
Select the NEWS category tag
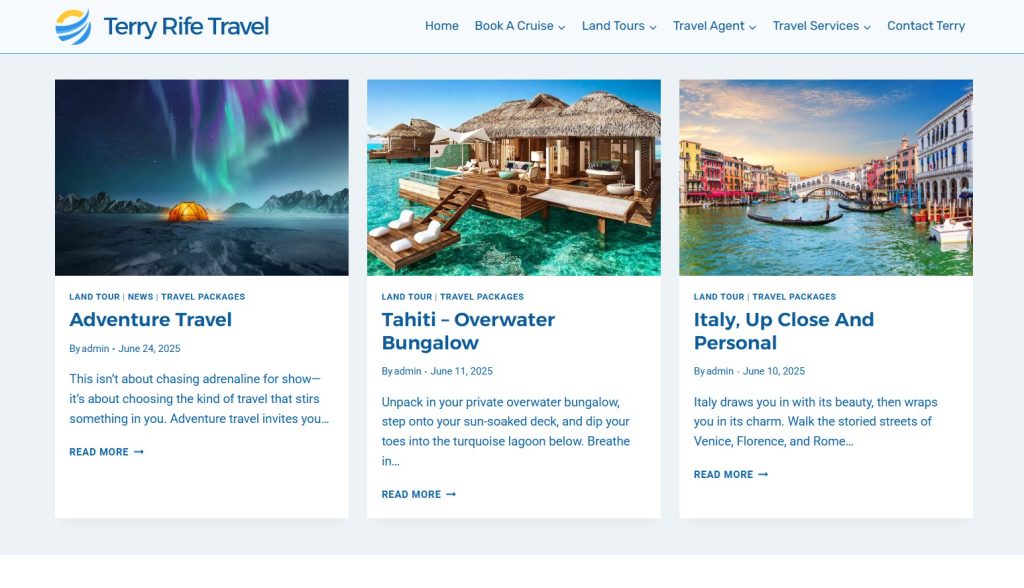140,297
